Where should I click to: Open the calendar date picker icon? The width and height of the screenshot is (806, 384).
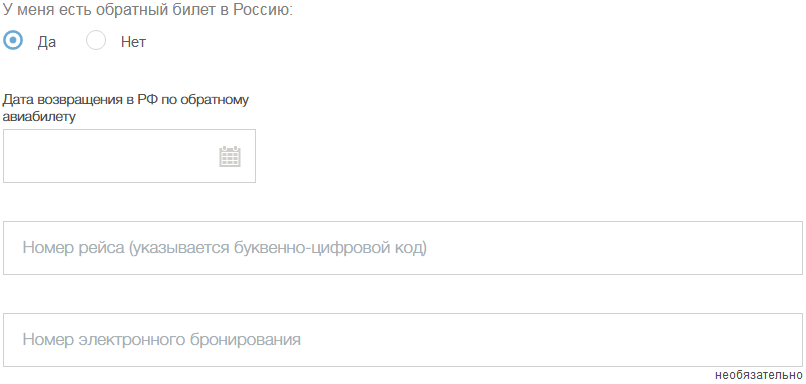click(x=230, y=156)
